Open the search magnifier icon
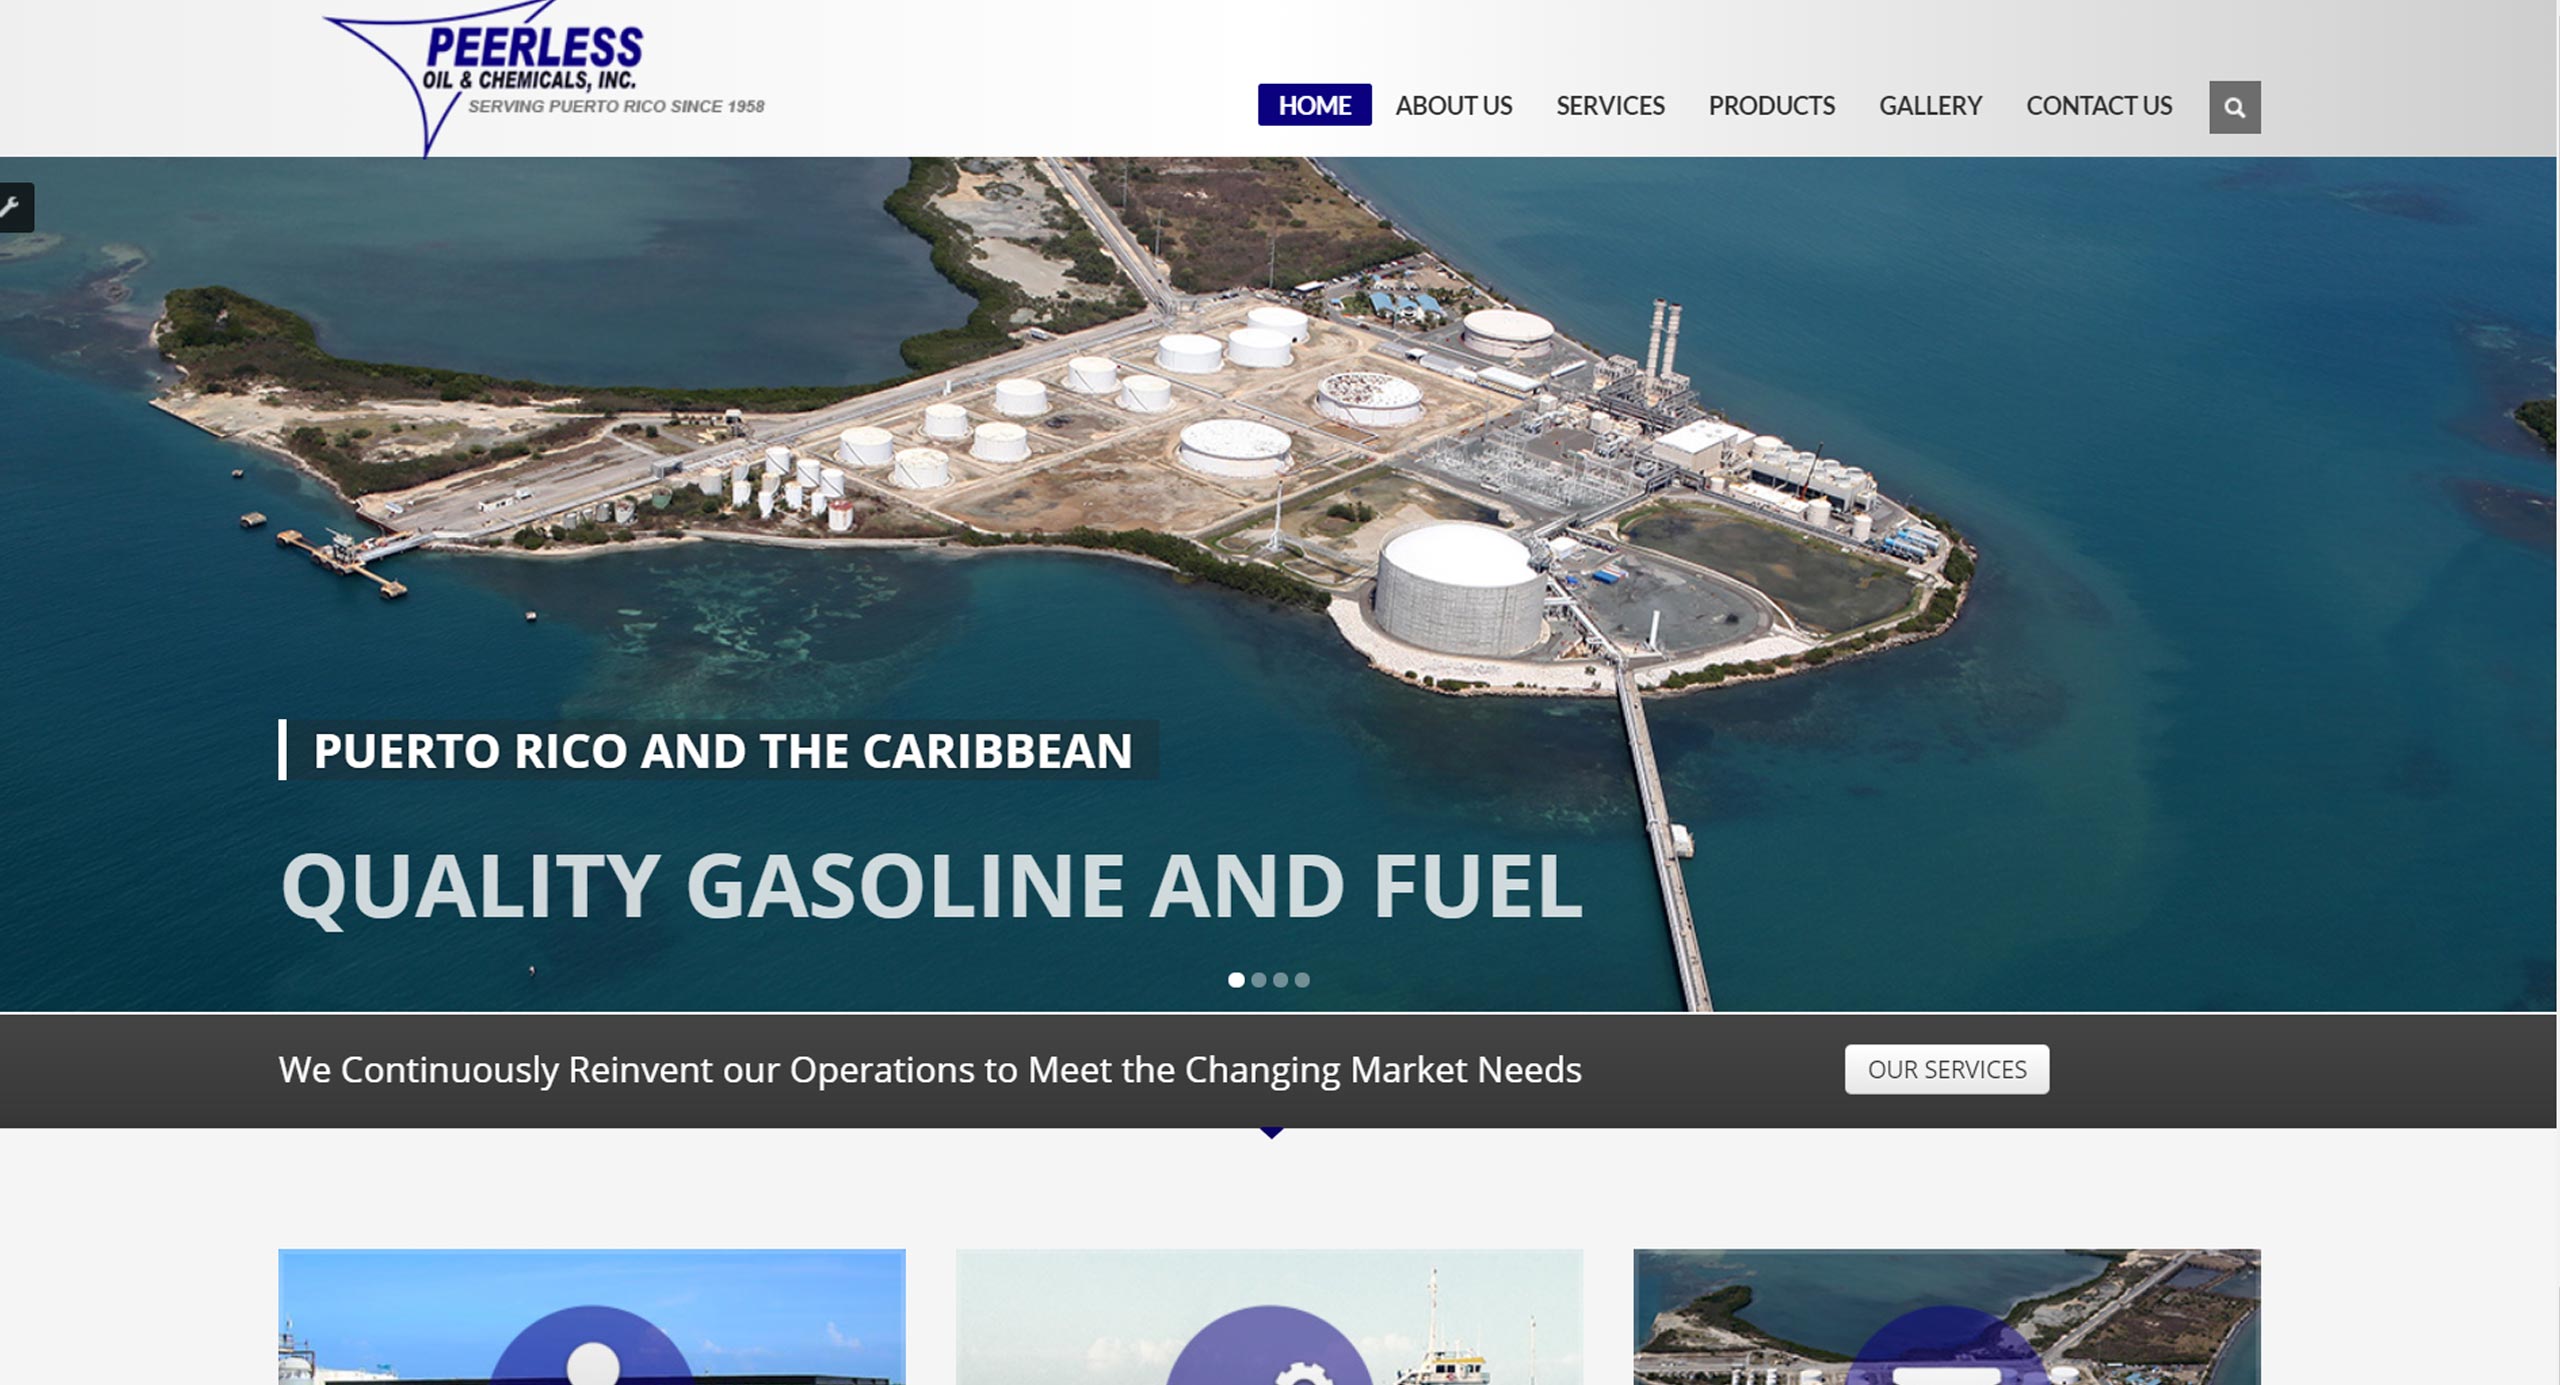Screen dimensions: 2560x1385 coord(2234,107)
